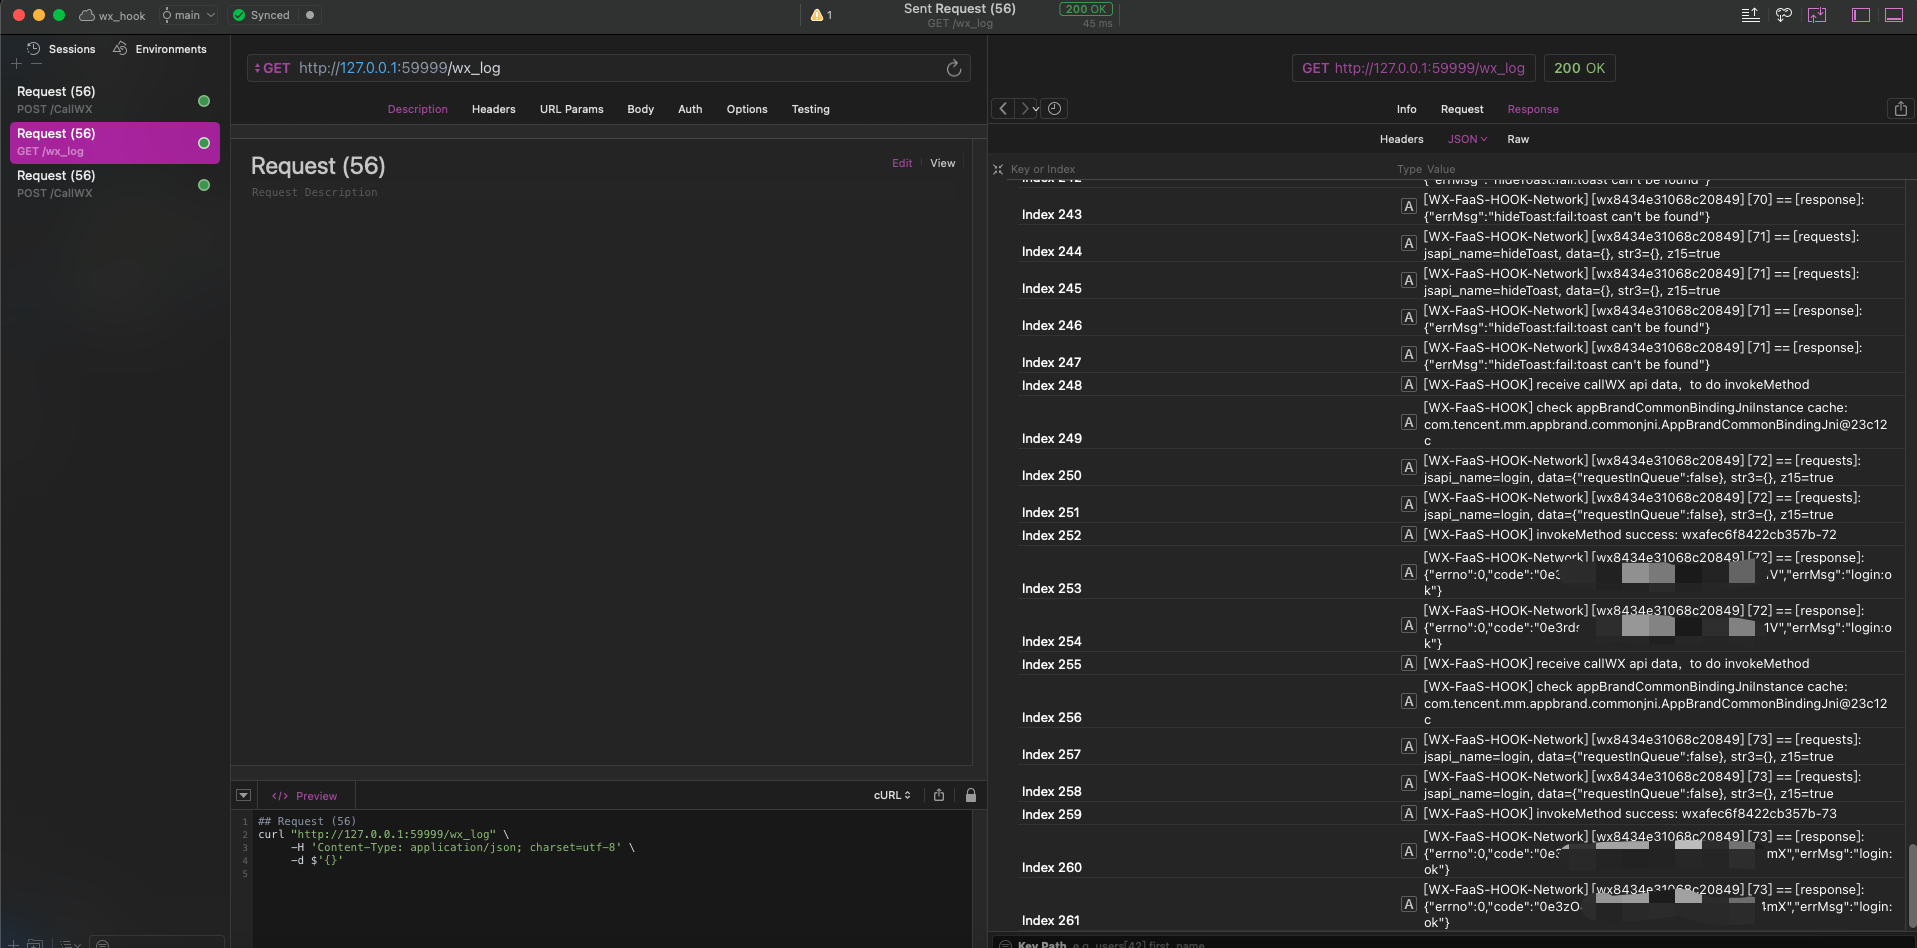Click the share icon in response panel
1917x948 pixels.
1901,108
